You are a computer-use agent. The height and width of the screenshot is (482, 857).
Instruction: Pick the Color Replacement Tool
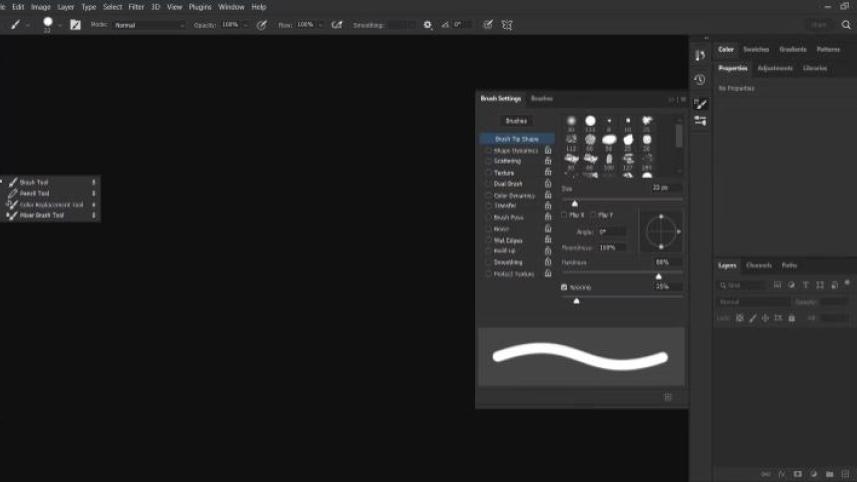click(x=50, y=204)
